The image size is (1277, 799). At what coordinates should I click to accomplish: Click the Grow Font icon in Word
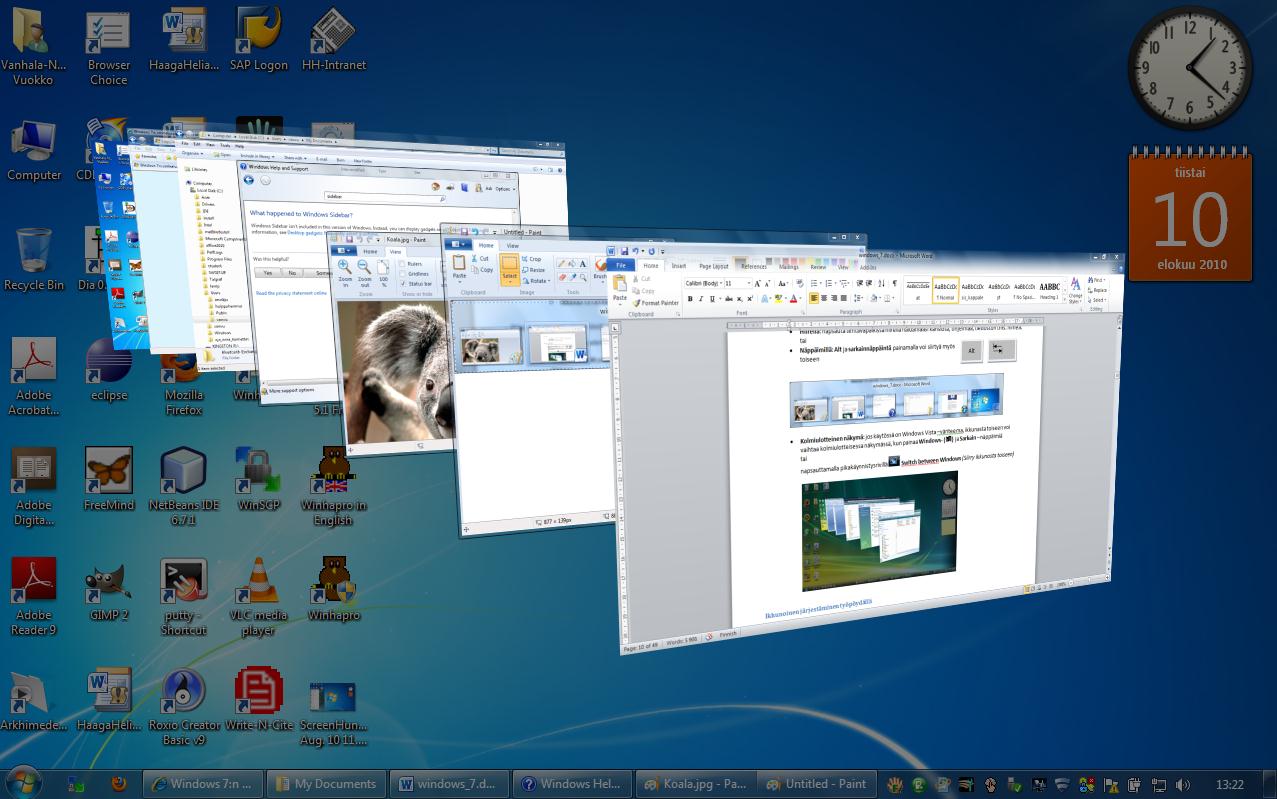coord(757,283)
